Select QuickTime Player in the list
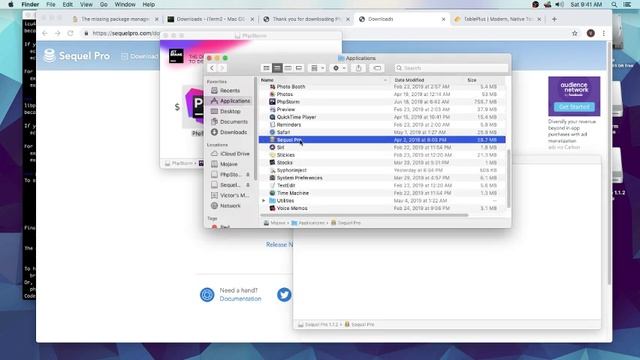This screenshot has width=640, height=360. point(382,117)
